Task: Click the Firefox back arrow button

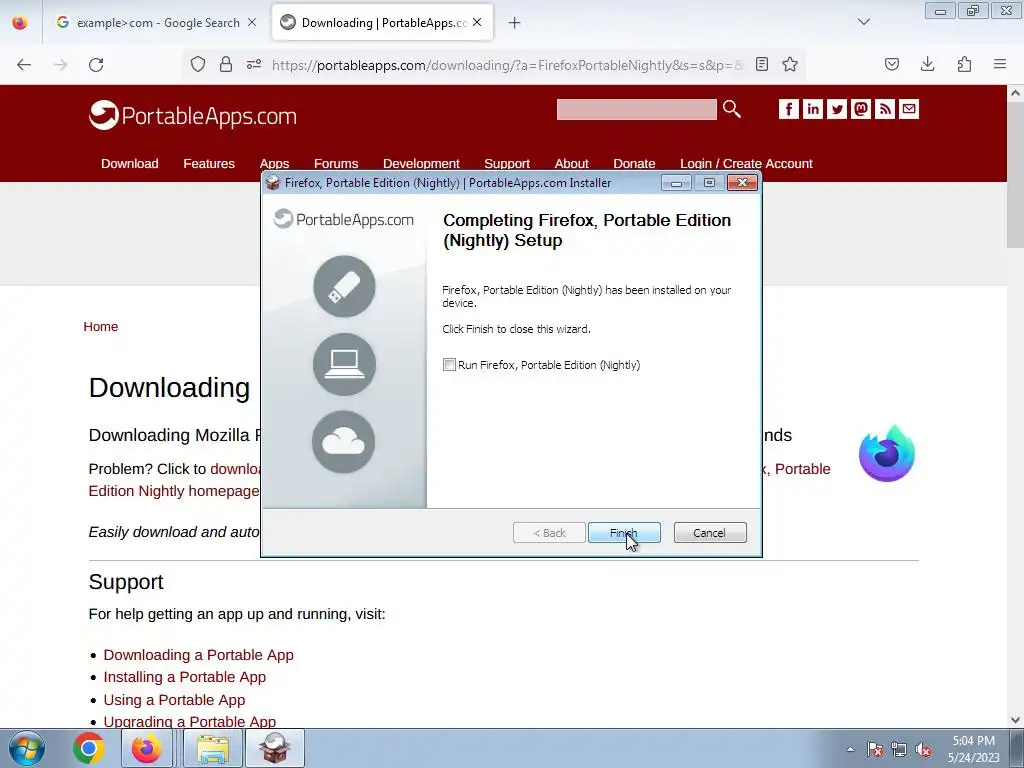Action: coord(24,65)
